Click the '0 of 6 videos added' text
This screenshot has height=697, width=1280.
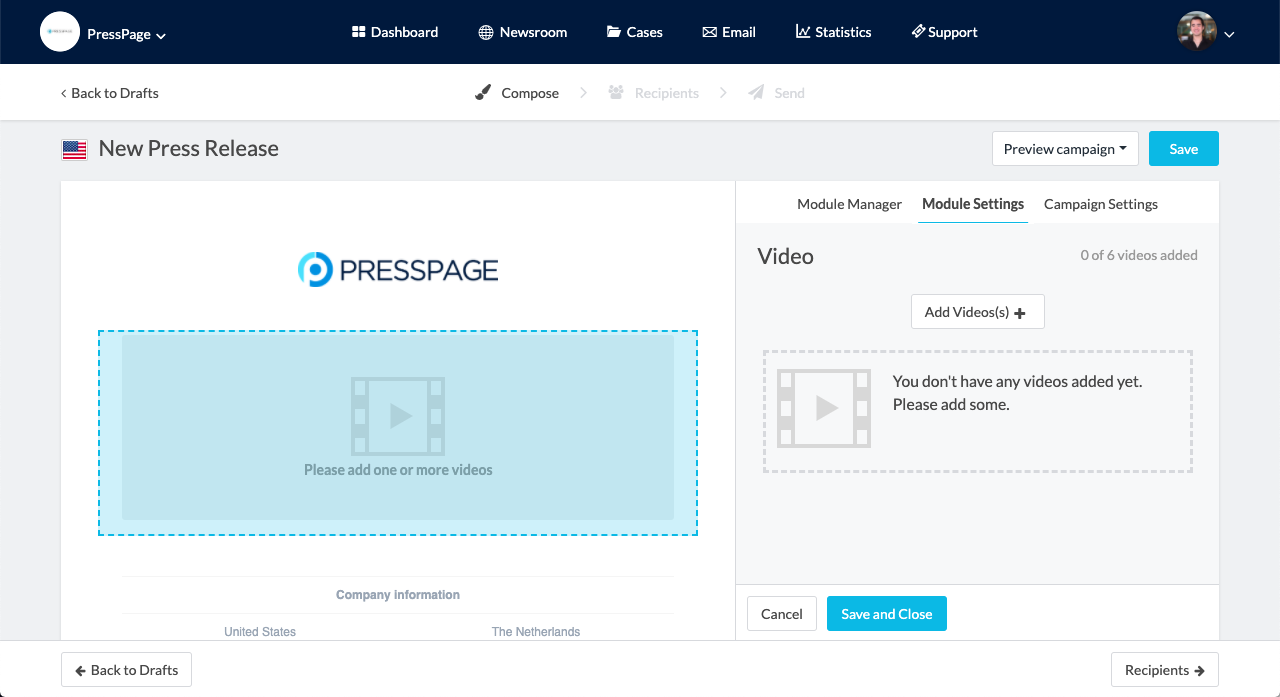[x=1139, y=255]
